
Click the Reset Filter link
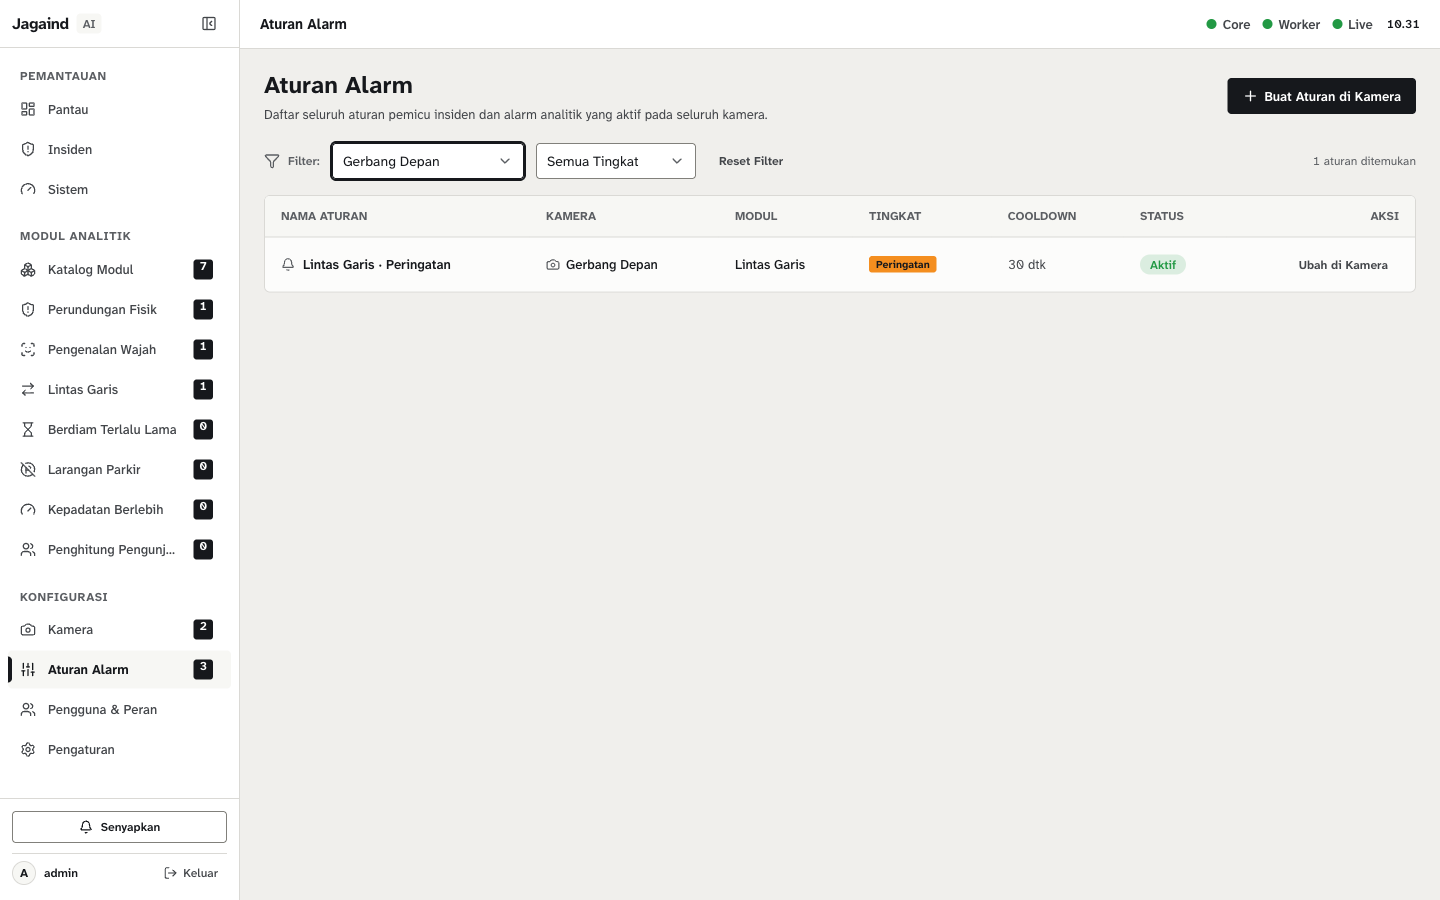751,161
